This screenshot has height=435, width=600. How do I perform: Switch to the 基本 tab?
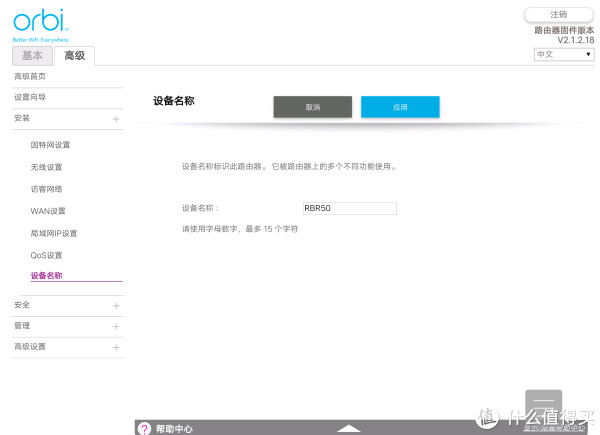(x=32, y=56)
